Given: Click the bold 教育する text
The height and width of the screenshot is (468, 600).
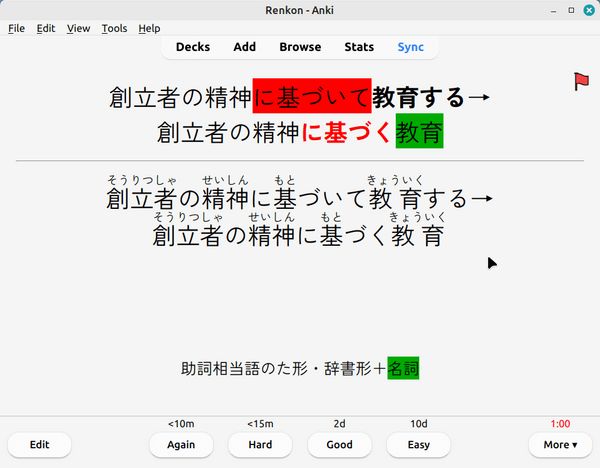Looking at the screenshot, I should pyautogui.click(x=418, y=97).
